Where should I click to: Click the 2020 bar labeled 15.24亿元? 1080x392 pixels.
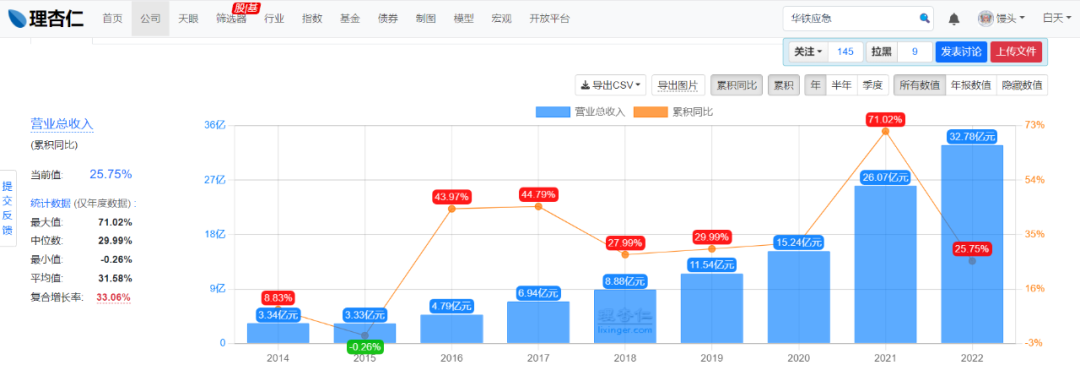(x=798, y=297)
